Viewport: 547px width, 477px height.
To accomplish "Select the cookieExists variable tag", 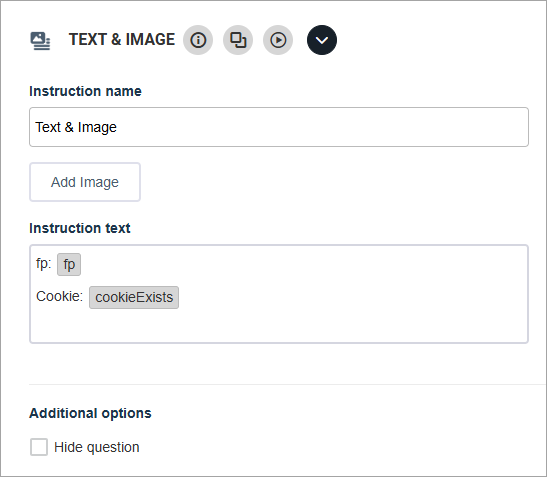I will coord(134,297).
